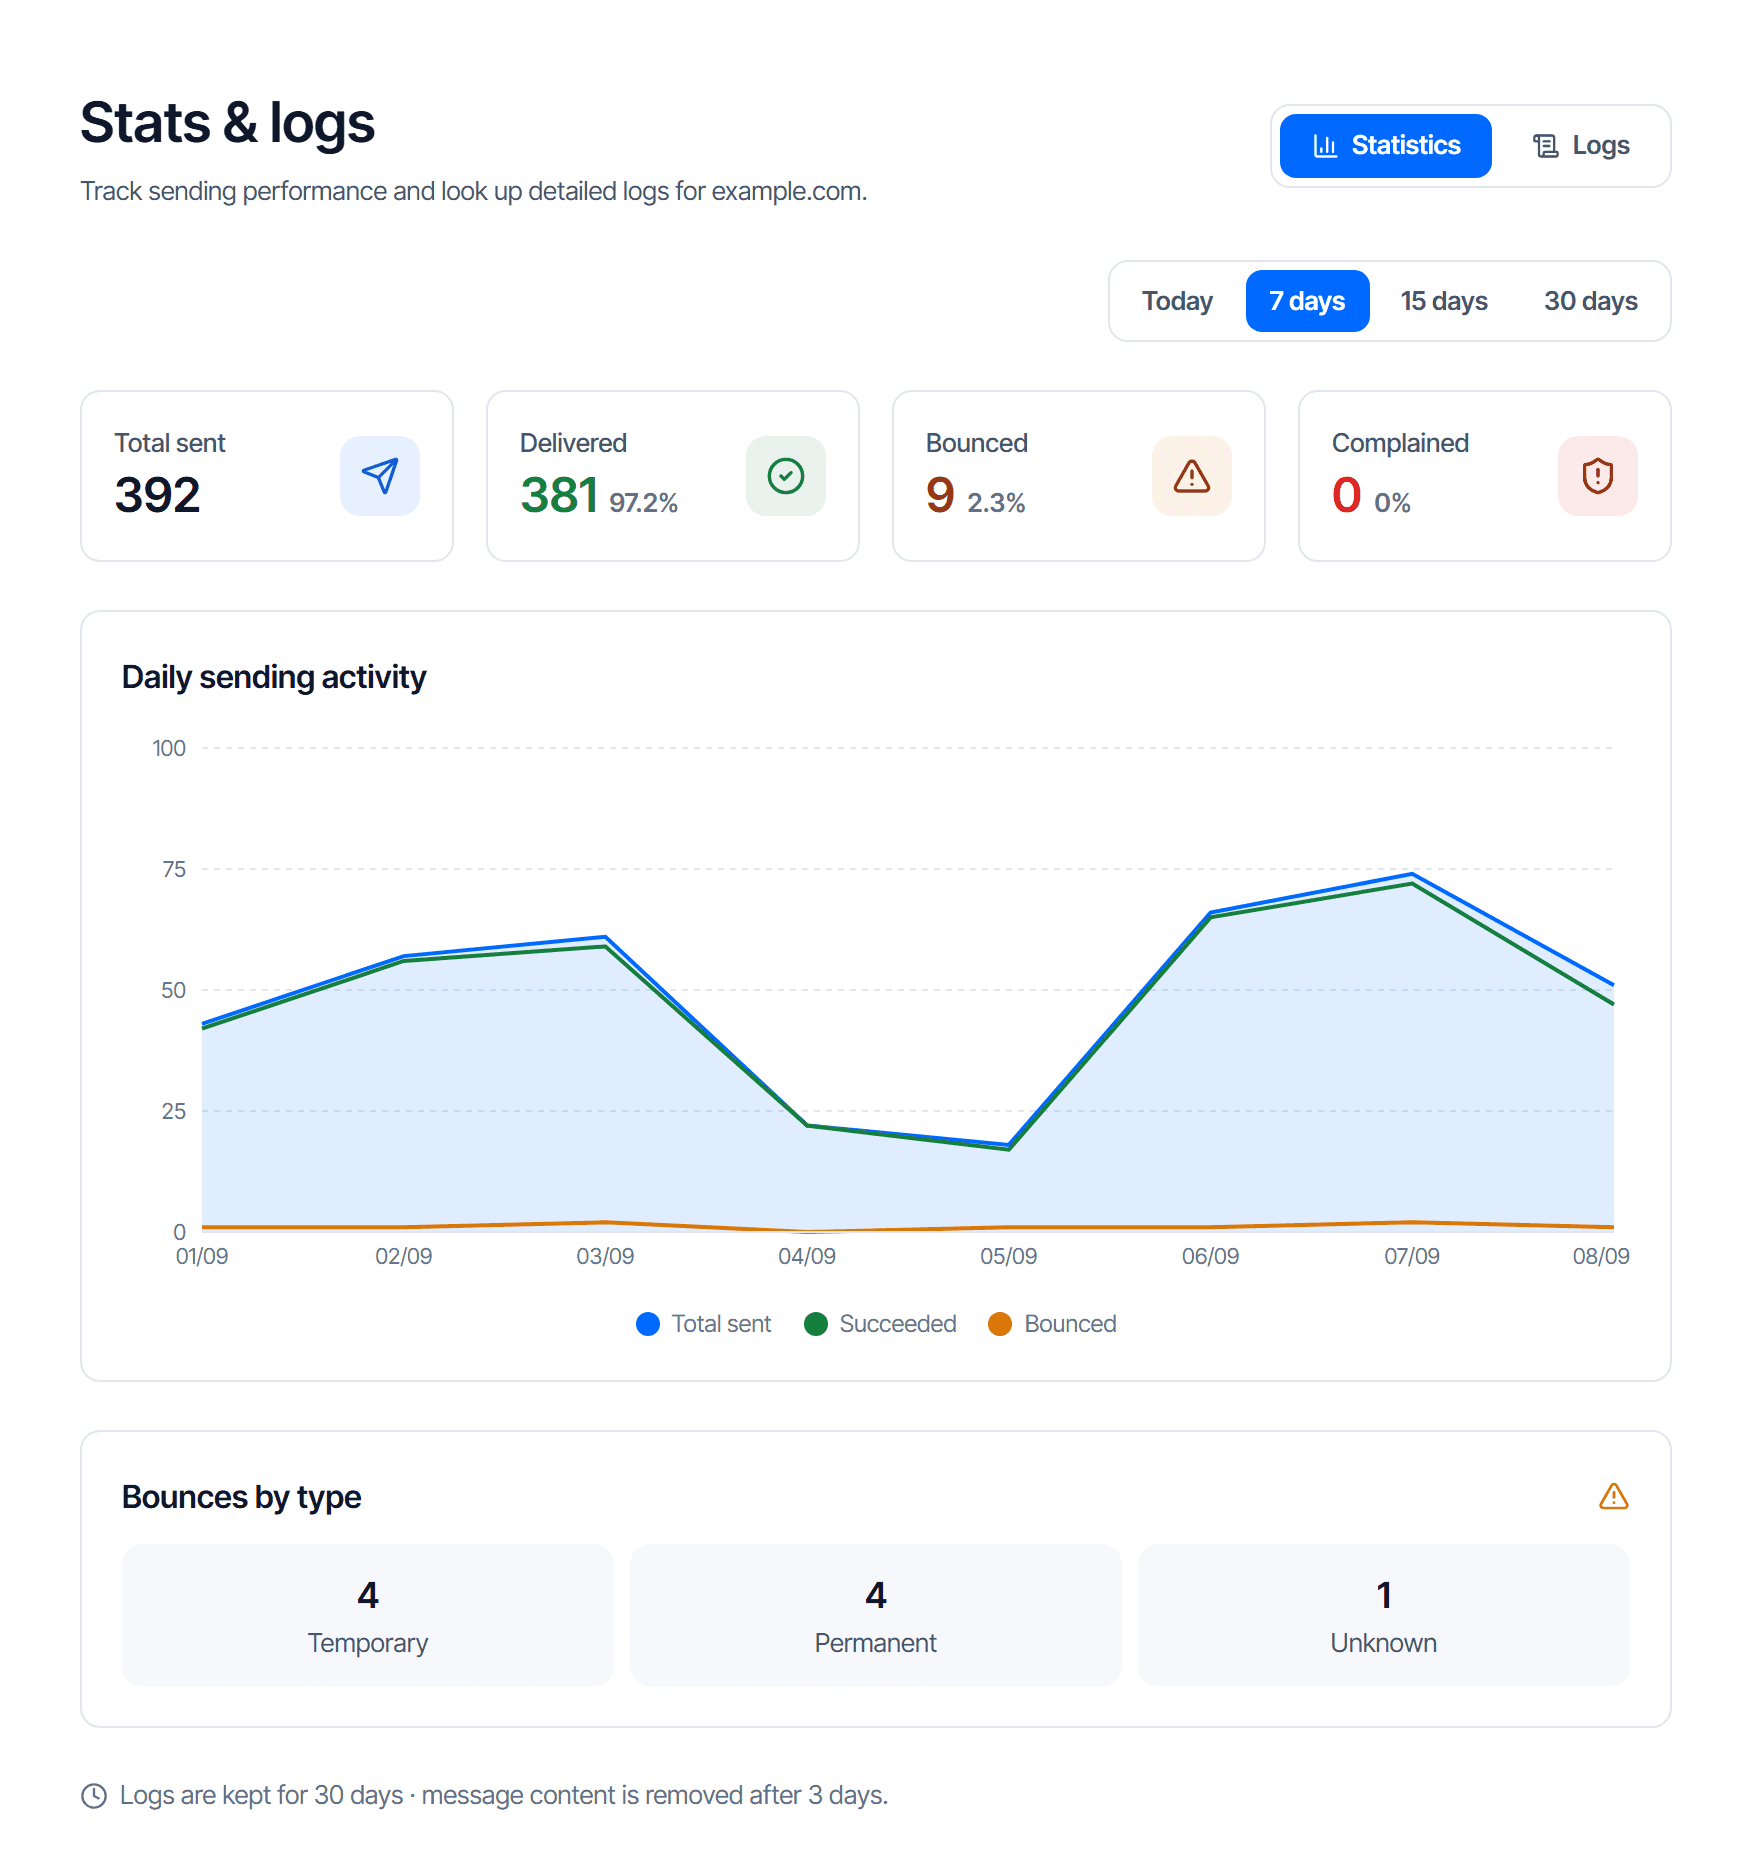Open the Temporary bounces card

368,1615
